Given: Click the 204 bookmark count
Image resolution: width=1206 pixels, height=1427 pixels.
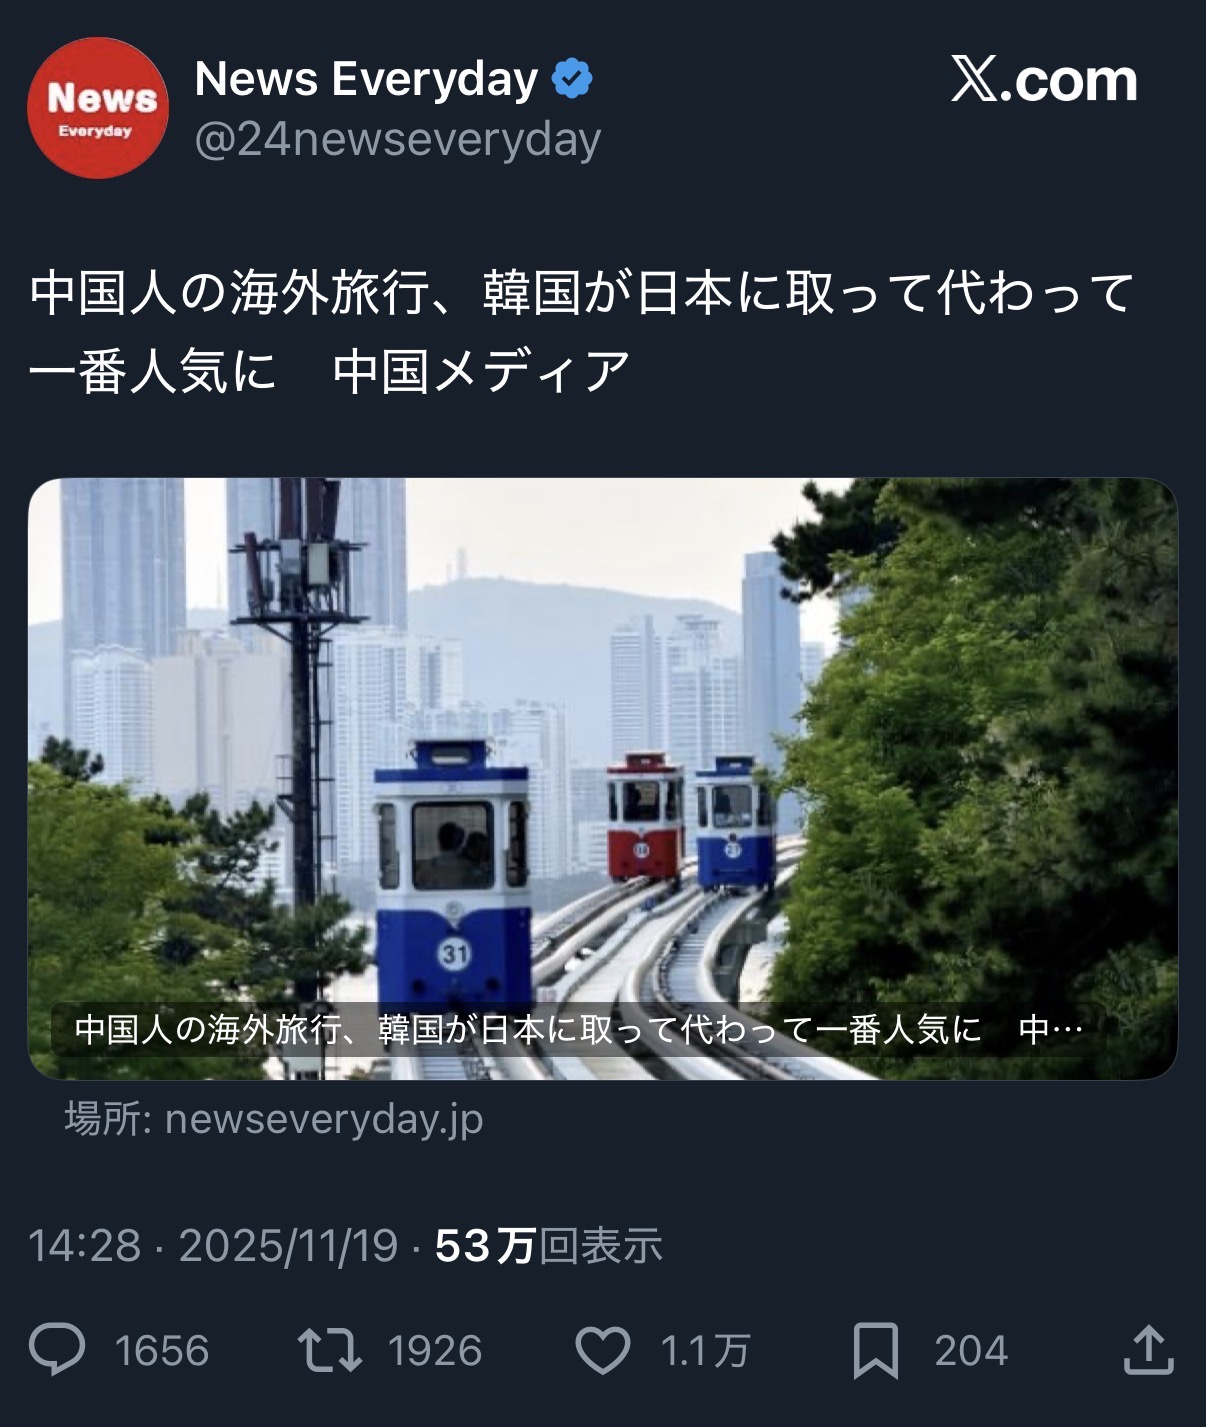Looking at the screenshot, I should tap(971, 1351).
